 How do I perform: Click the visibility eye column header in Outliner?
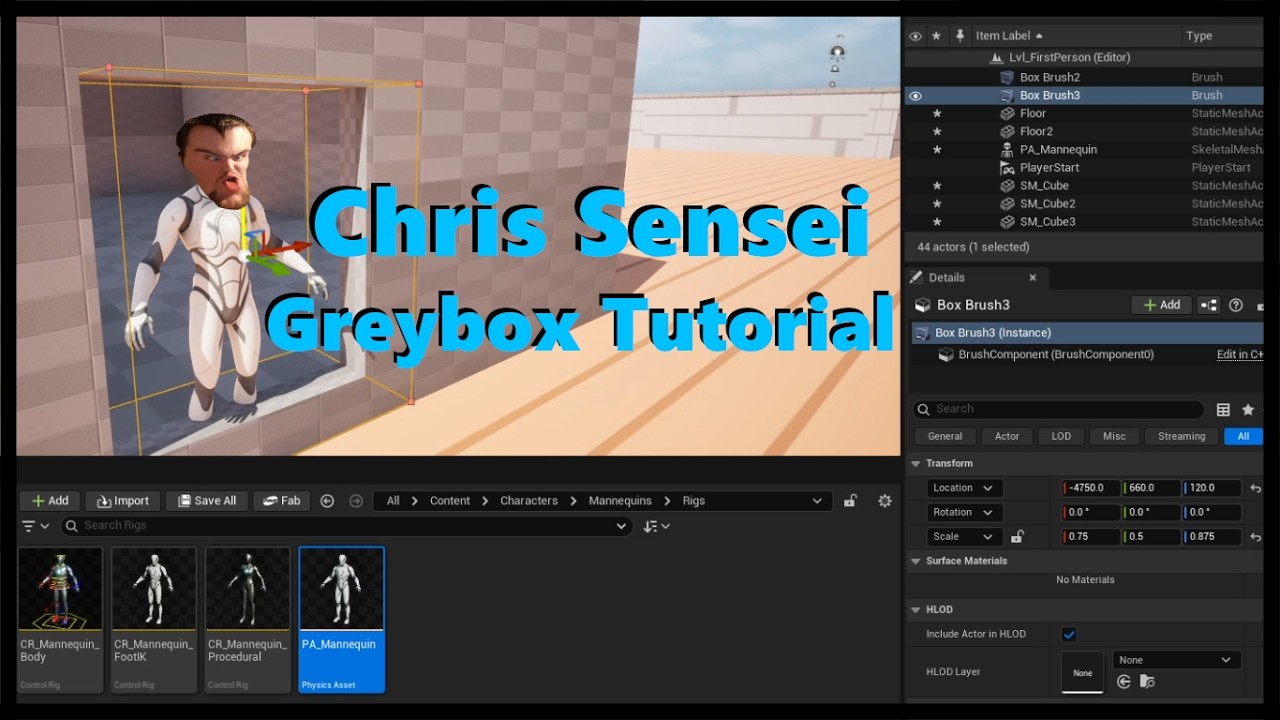click(915, 36)
